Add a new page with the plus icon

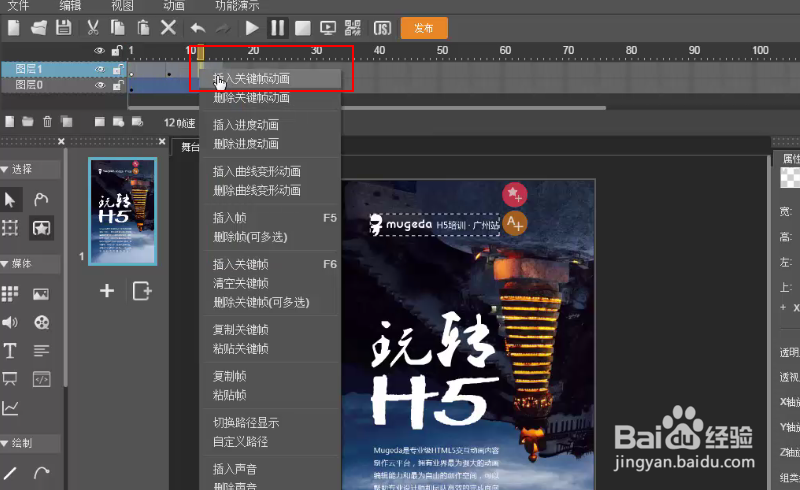[x=107, y=291]
